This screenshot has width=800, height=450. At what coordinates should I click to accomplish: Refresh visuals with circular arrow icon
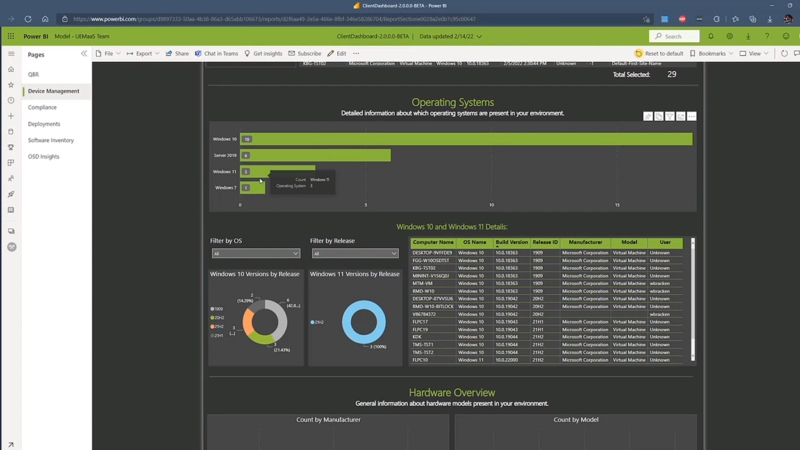[784, 54]
